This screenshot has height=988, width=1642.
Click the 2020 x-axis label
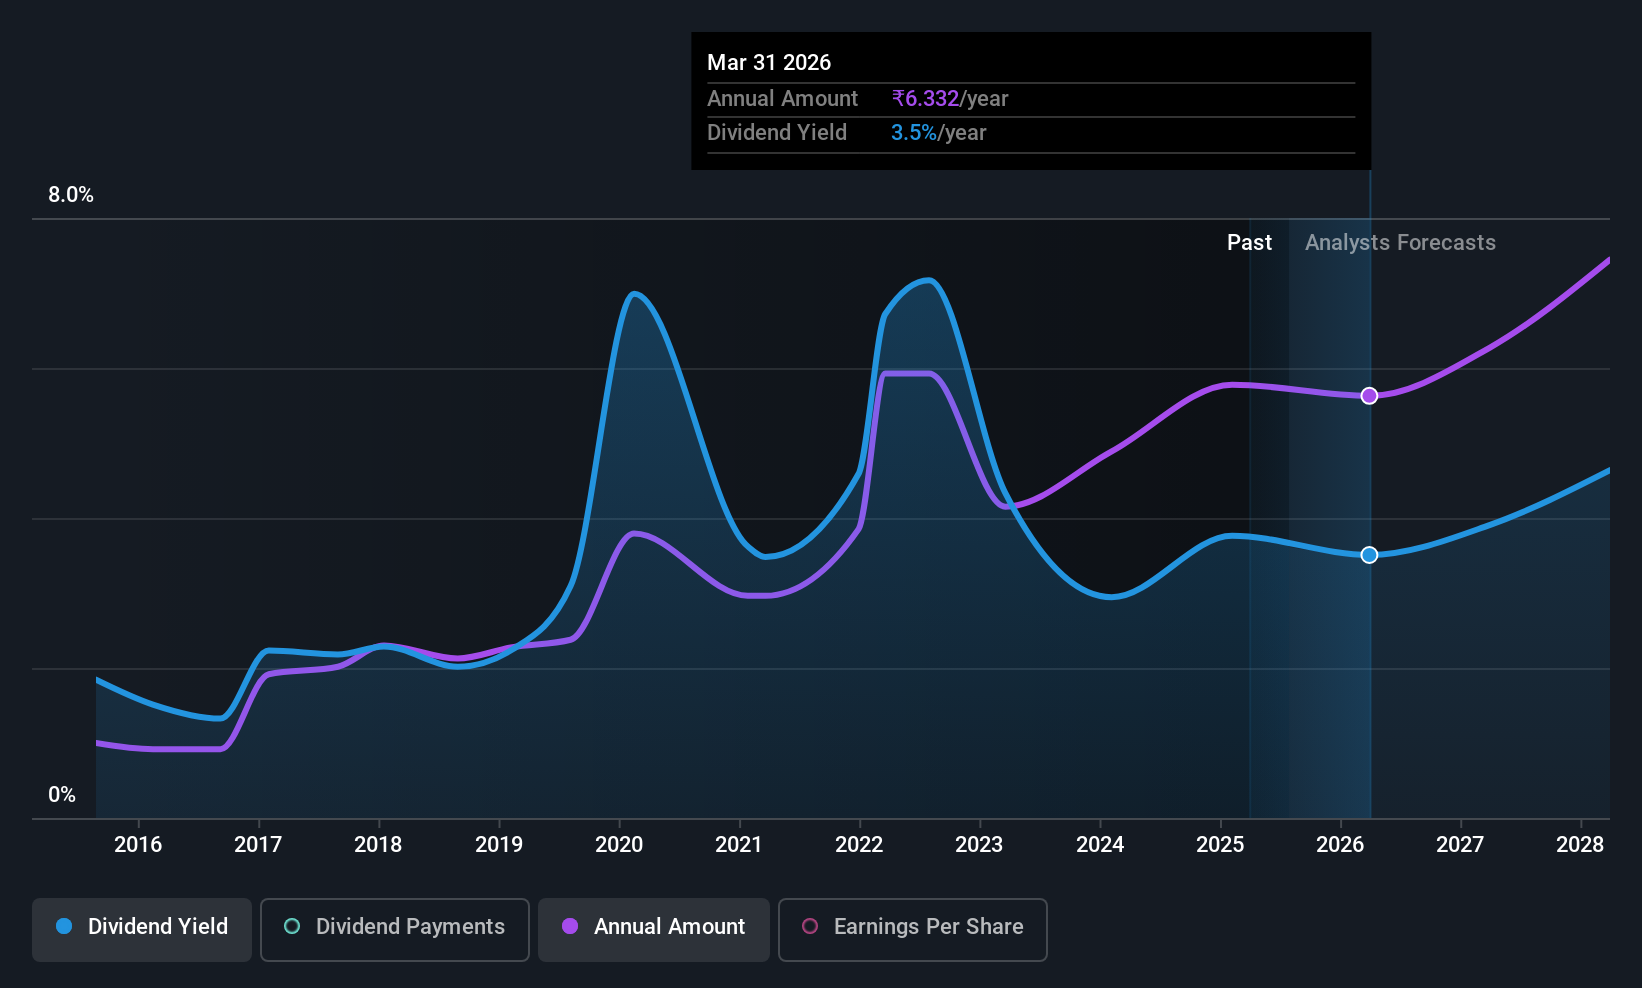619,845
